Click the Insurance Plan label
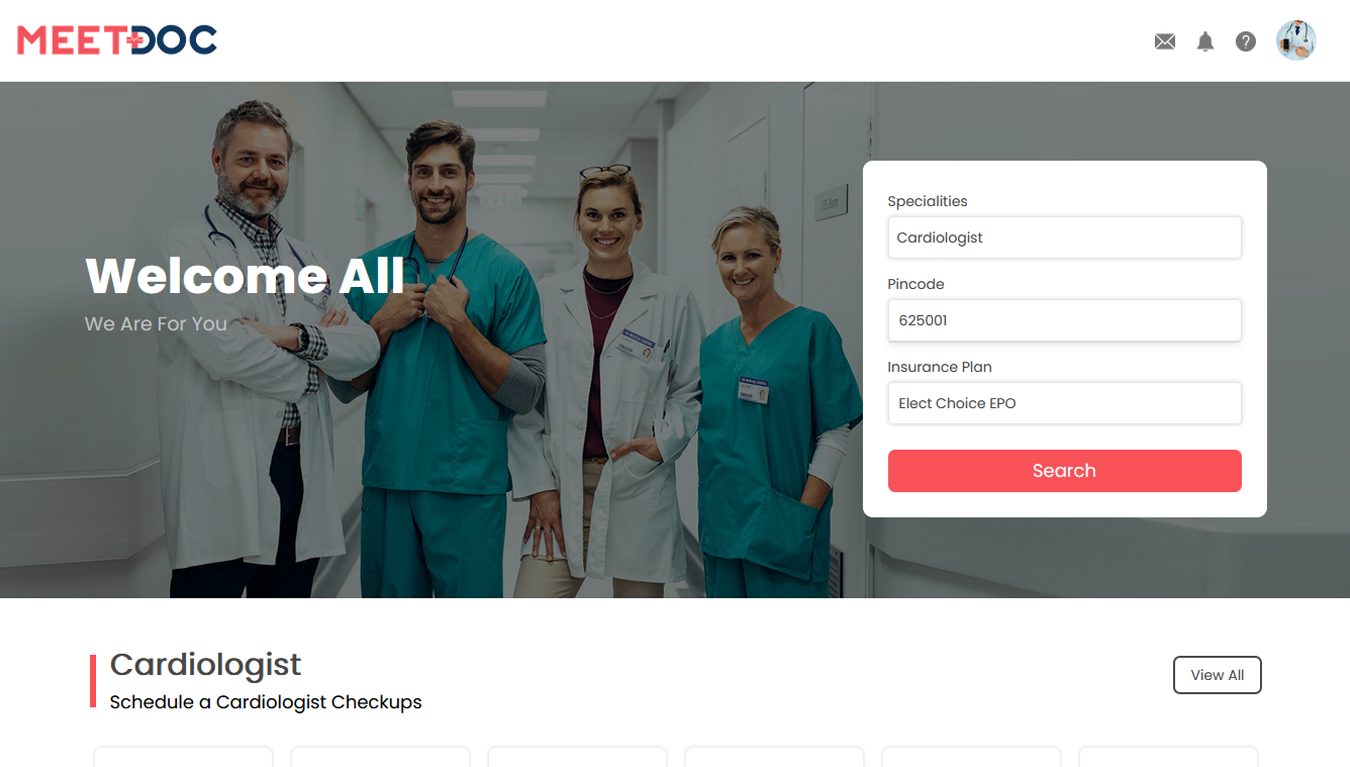 click(x=939, y=367)
